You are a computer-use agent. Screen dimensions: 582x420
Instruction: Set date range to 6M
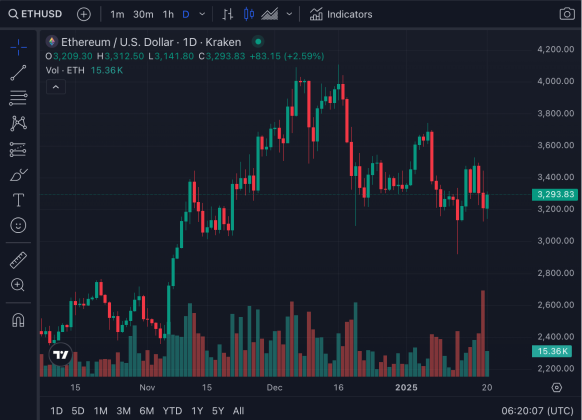coord(147,411)
